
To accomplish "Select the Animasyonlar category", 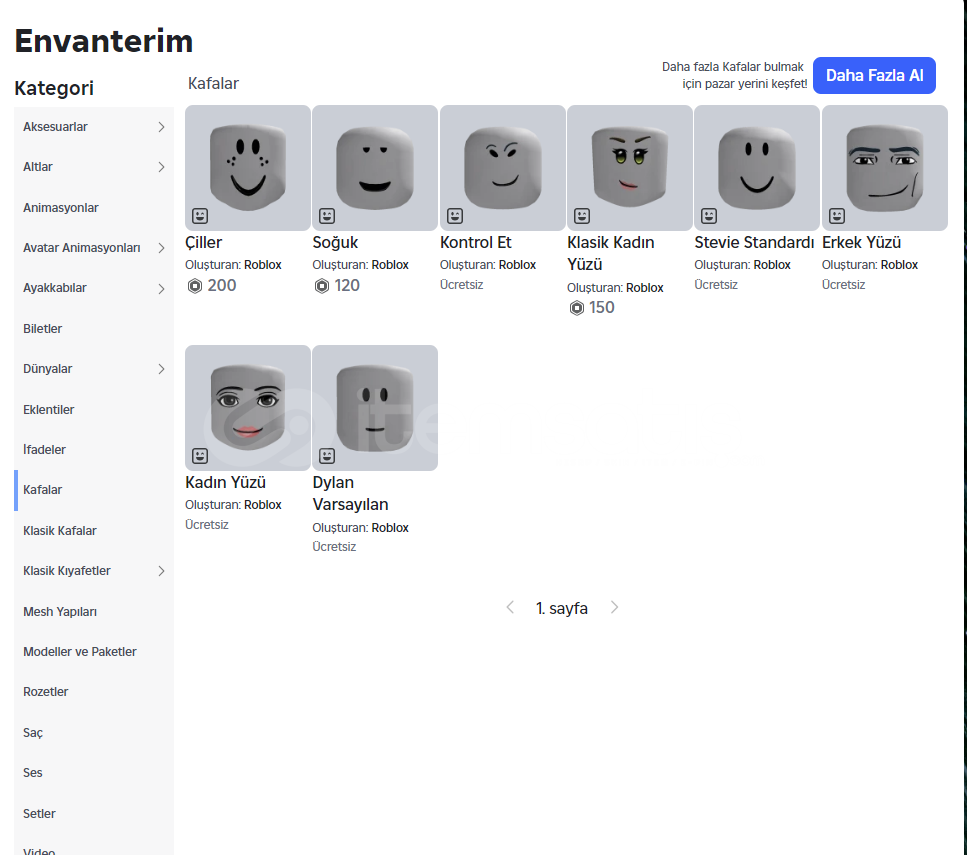I will (94, 208).
